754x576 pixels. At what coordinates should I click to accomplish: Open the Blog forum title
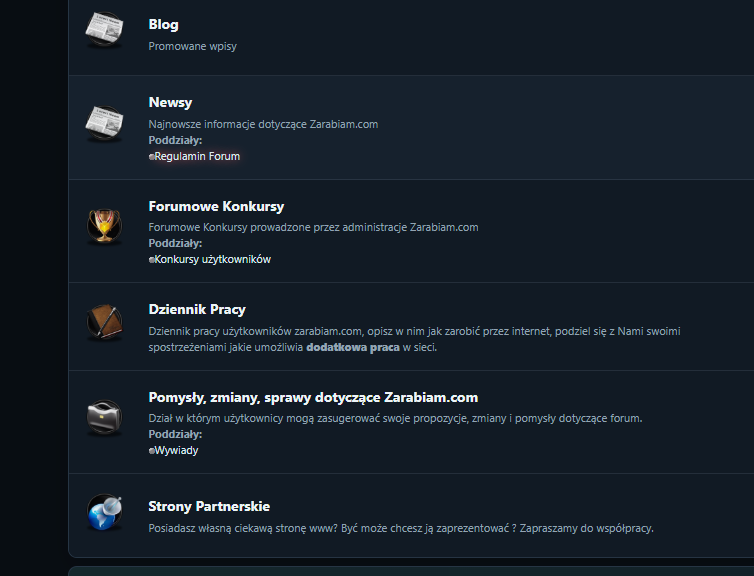pyautogui.click(x=163, y=25)
